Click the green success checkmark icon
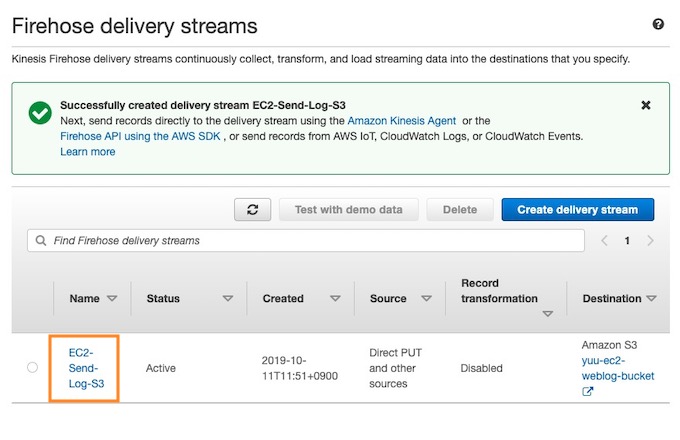 pos(40,113)
